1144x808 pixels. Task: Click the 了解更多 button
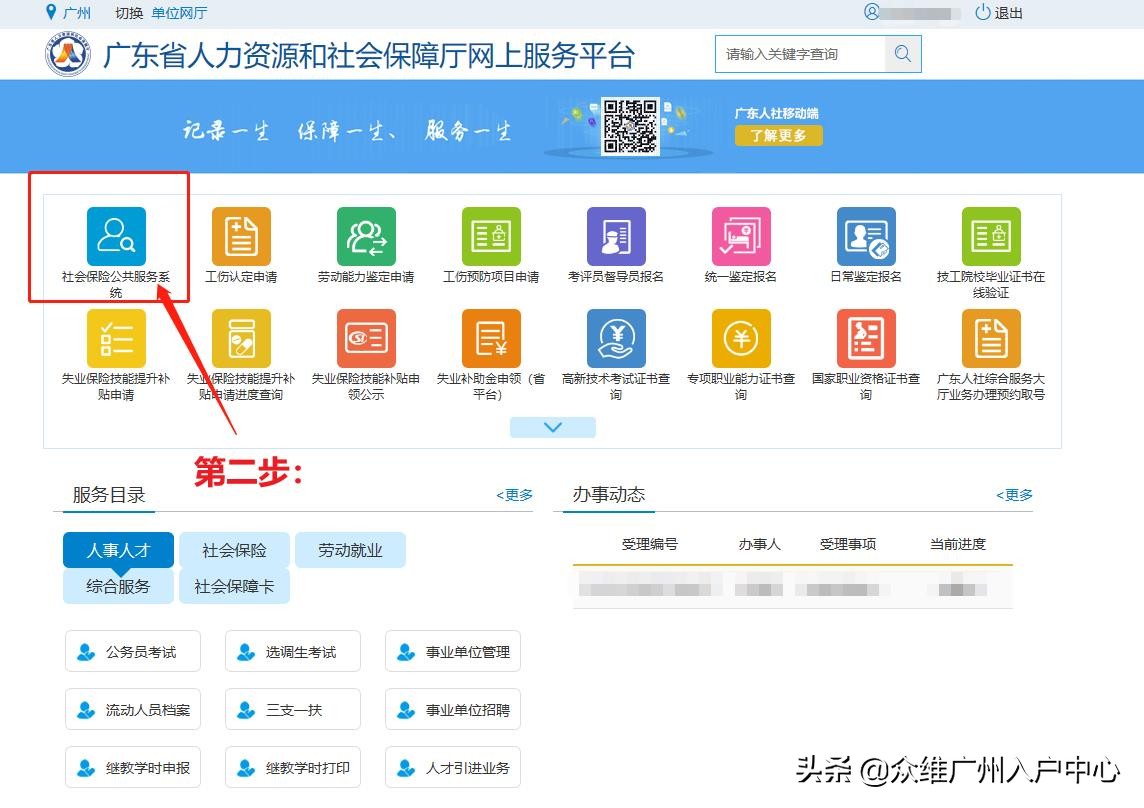coord(778,135)
